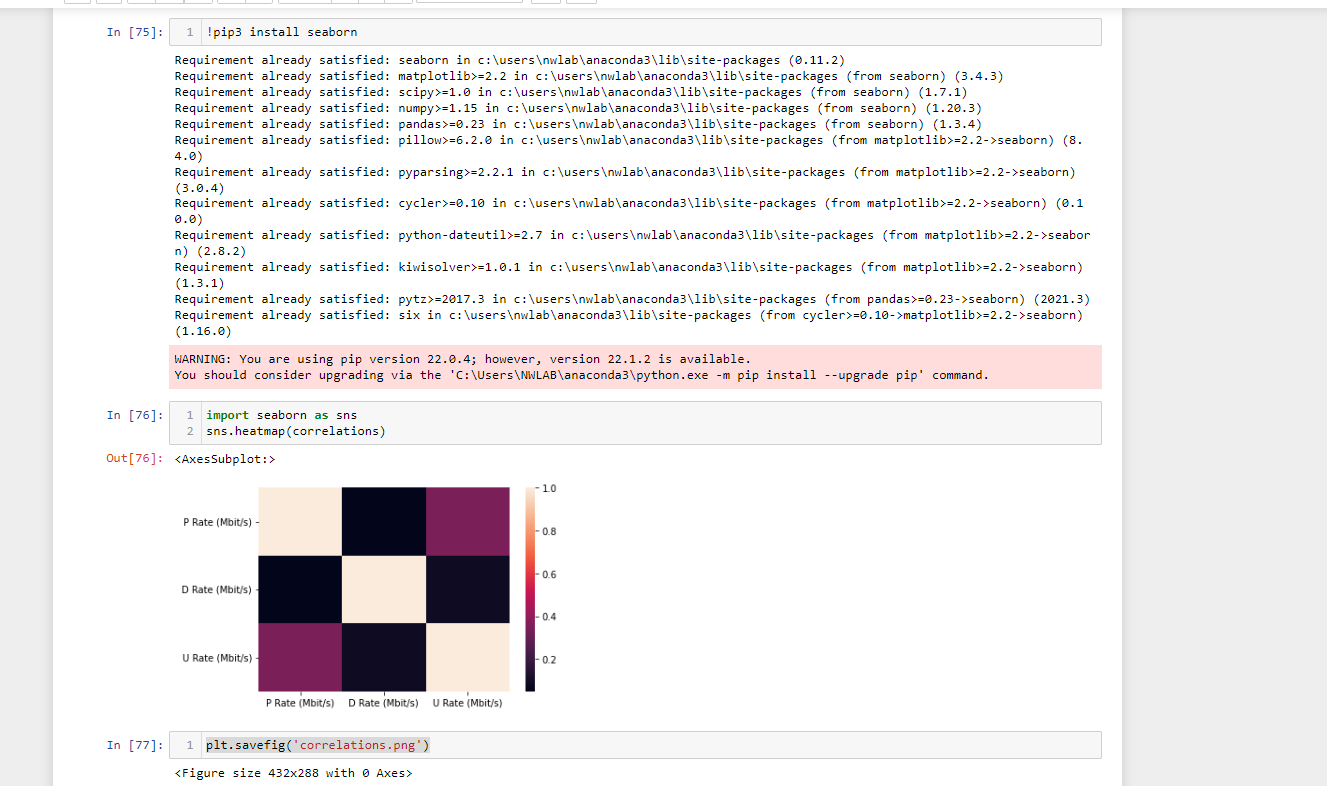1327x786 pixels.
Task: Click the colorbar 0.2 tick label
Action: [549, 660]
